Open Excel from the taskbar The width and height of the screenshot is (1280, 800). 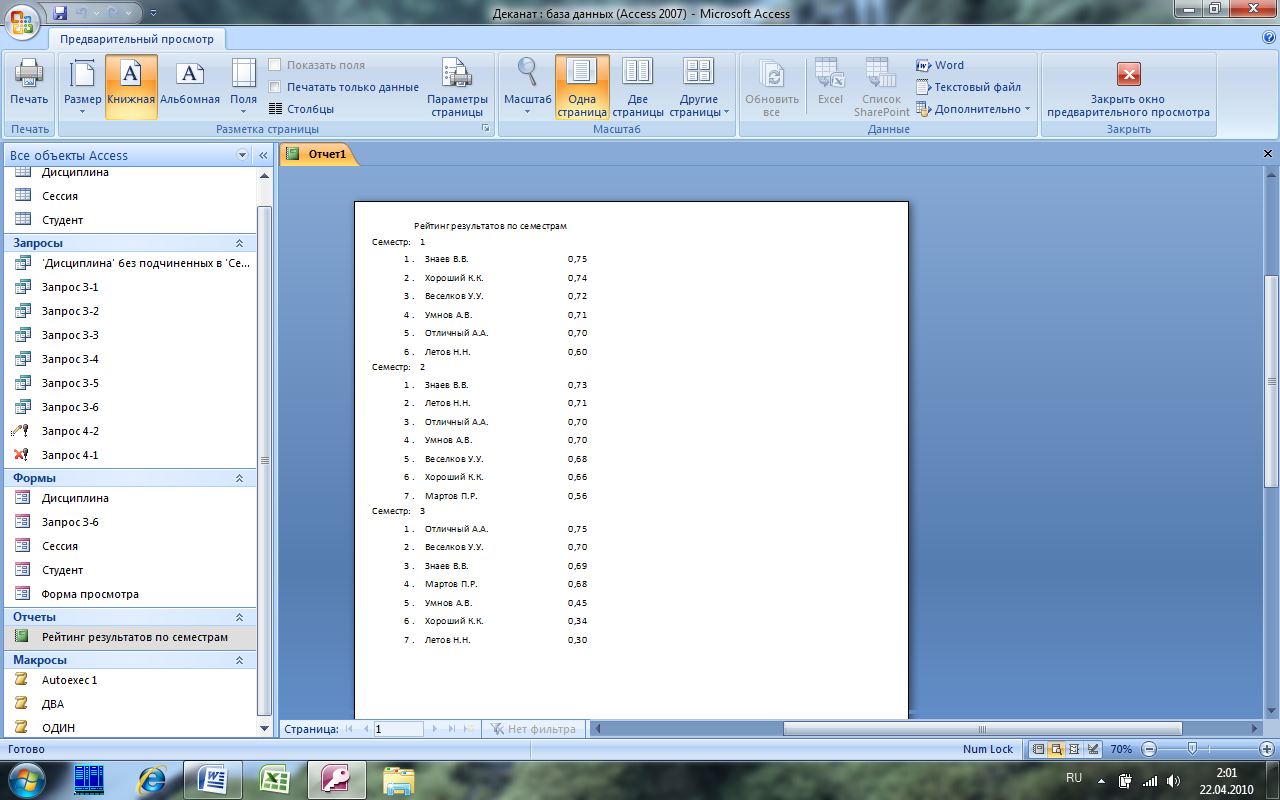(x=275, y=780)
